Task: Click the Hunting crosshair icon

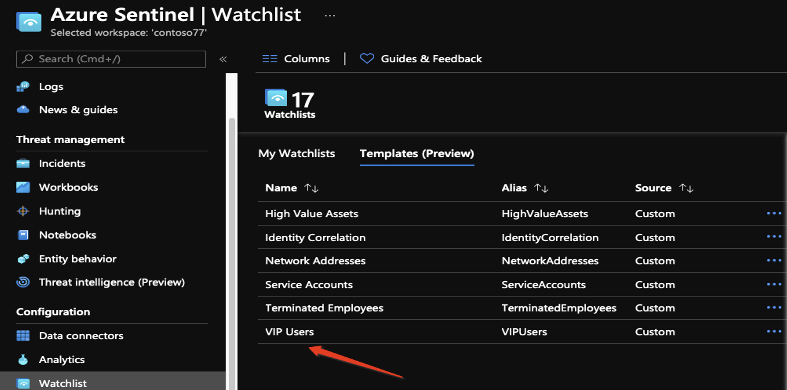Action: pos(23,211)
